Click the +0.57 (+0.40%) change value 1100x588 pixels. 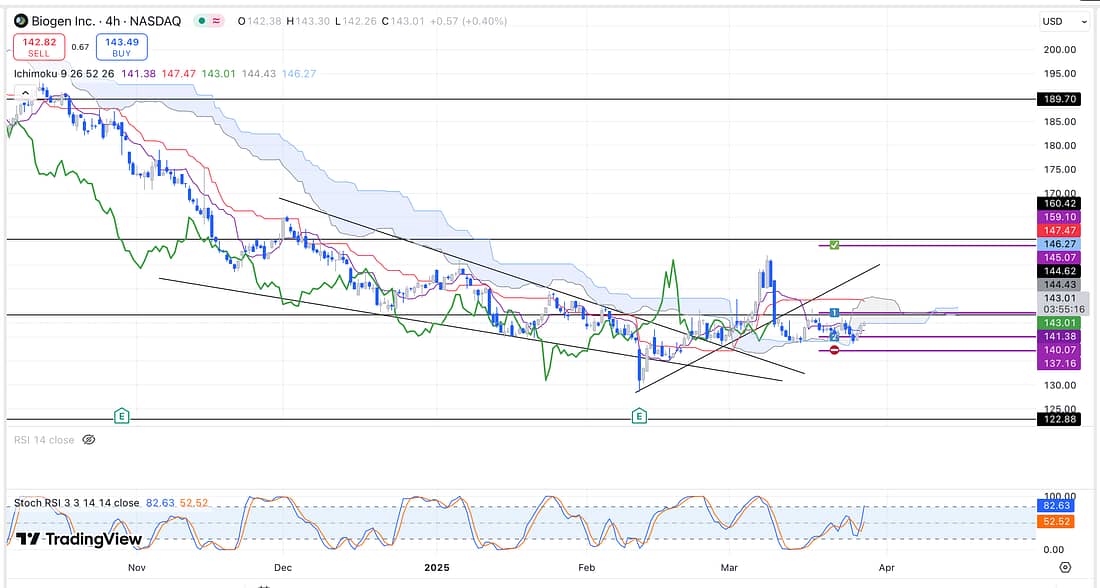pyautogui.click(x=468, y=21)
